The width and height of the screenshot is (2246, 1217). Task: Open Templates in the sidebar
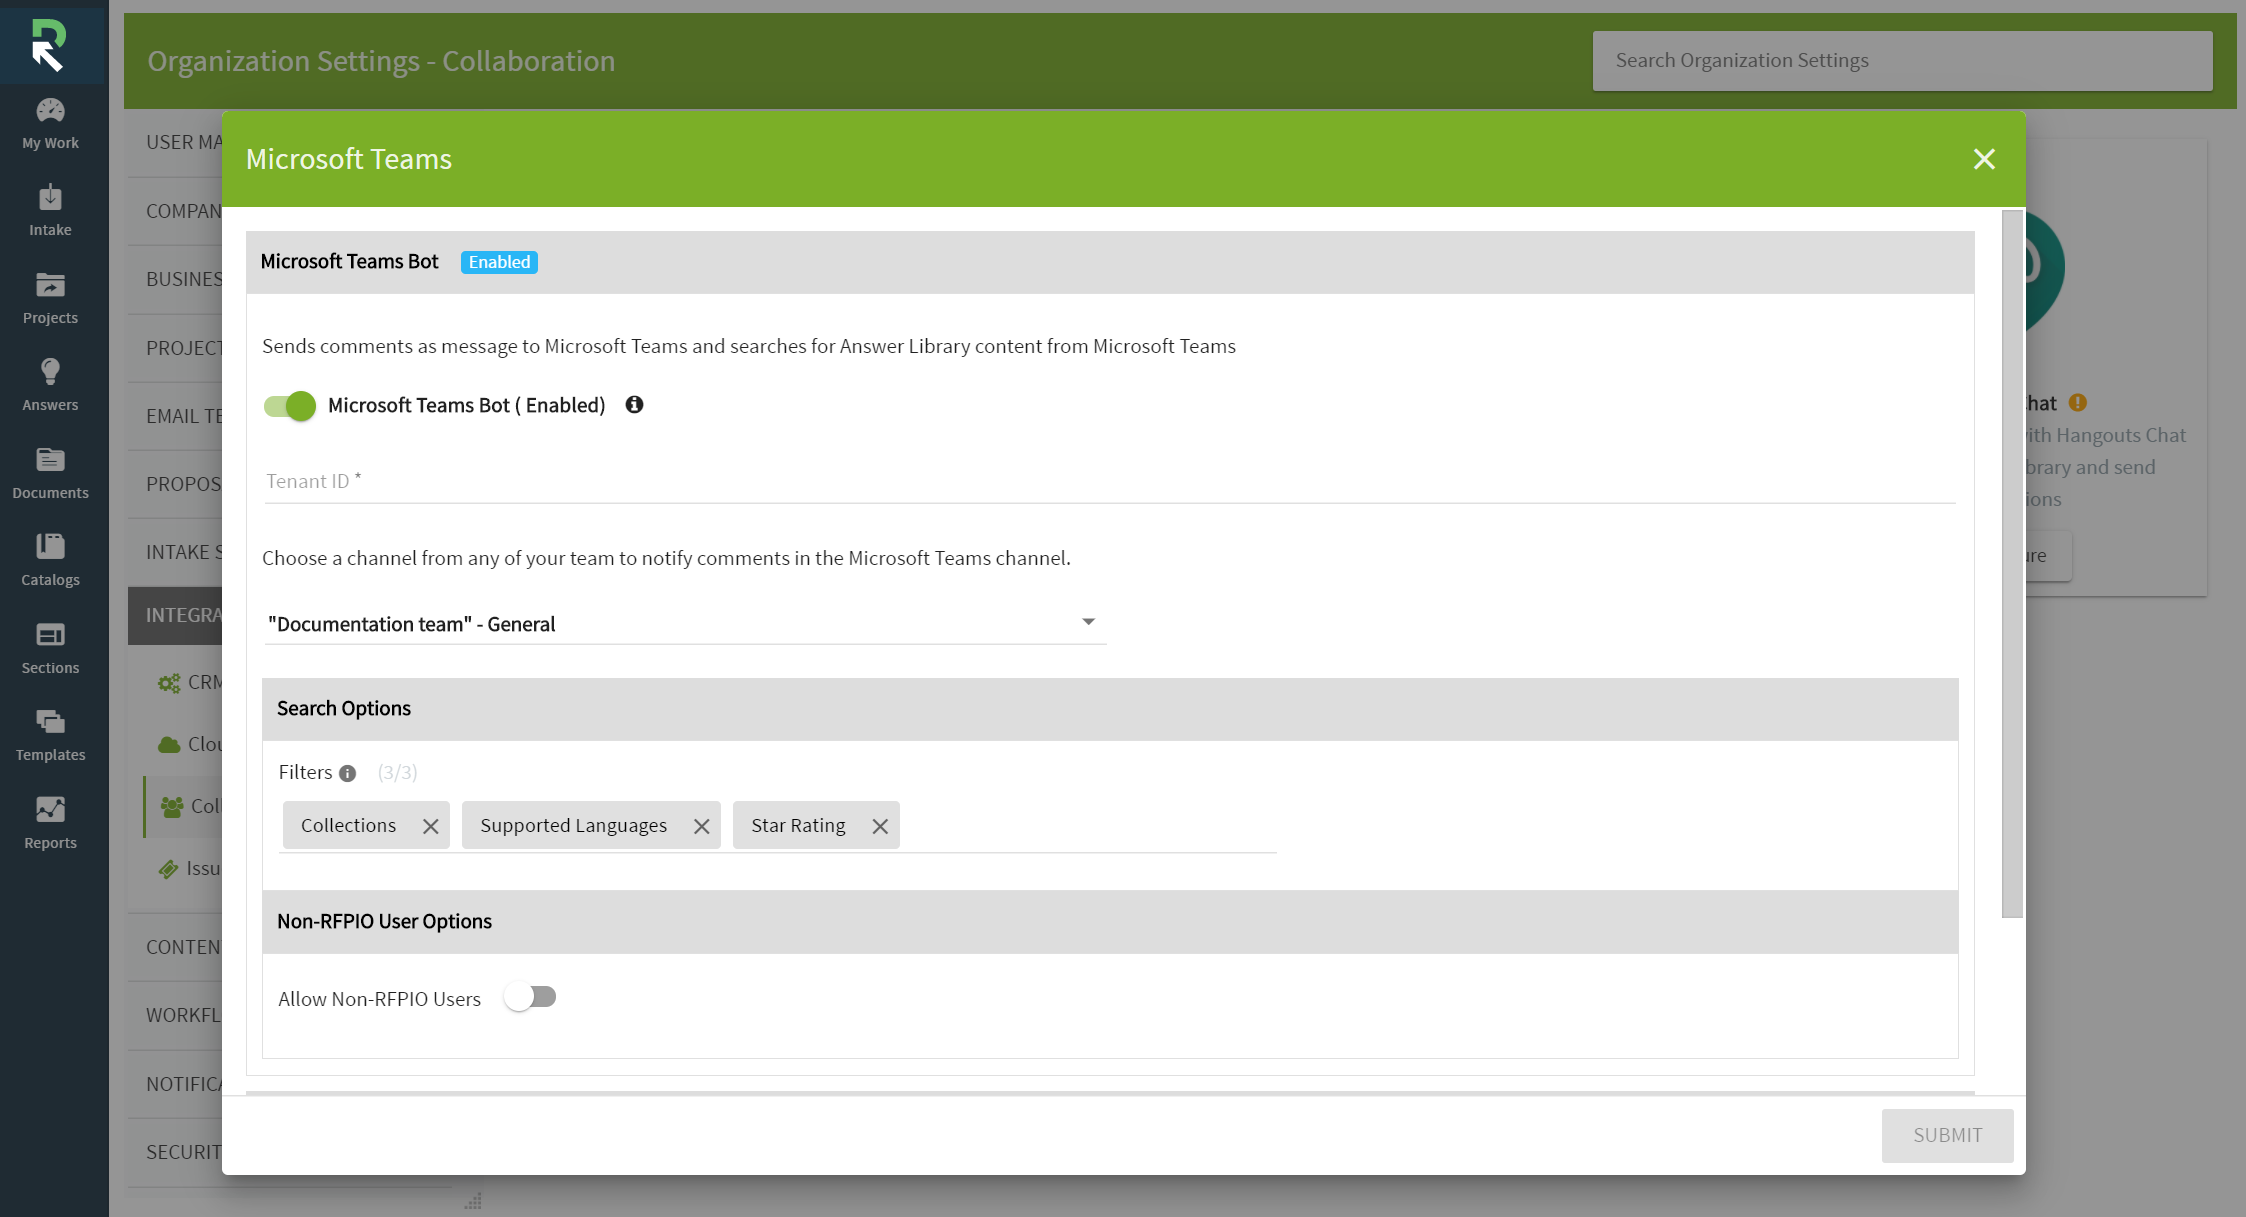(x=50, y=735)
